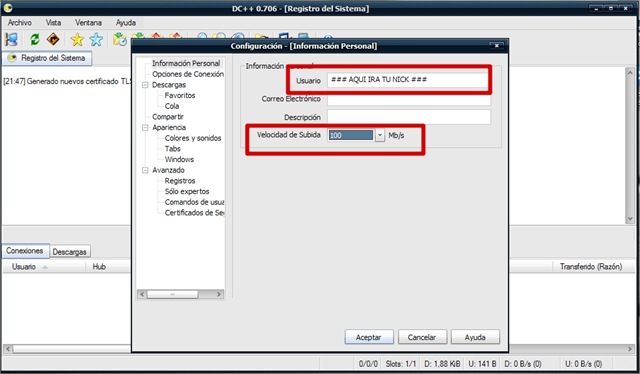Open the Archivo menu
The height and width of the screenshot is (374, 640).
point(20,22)
